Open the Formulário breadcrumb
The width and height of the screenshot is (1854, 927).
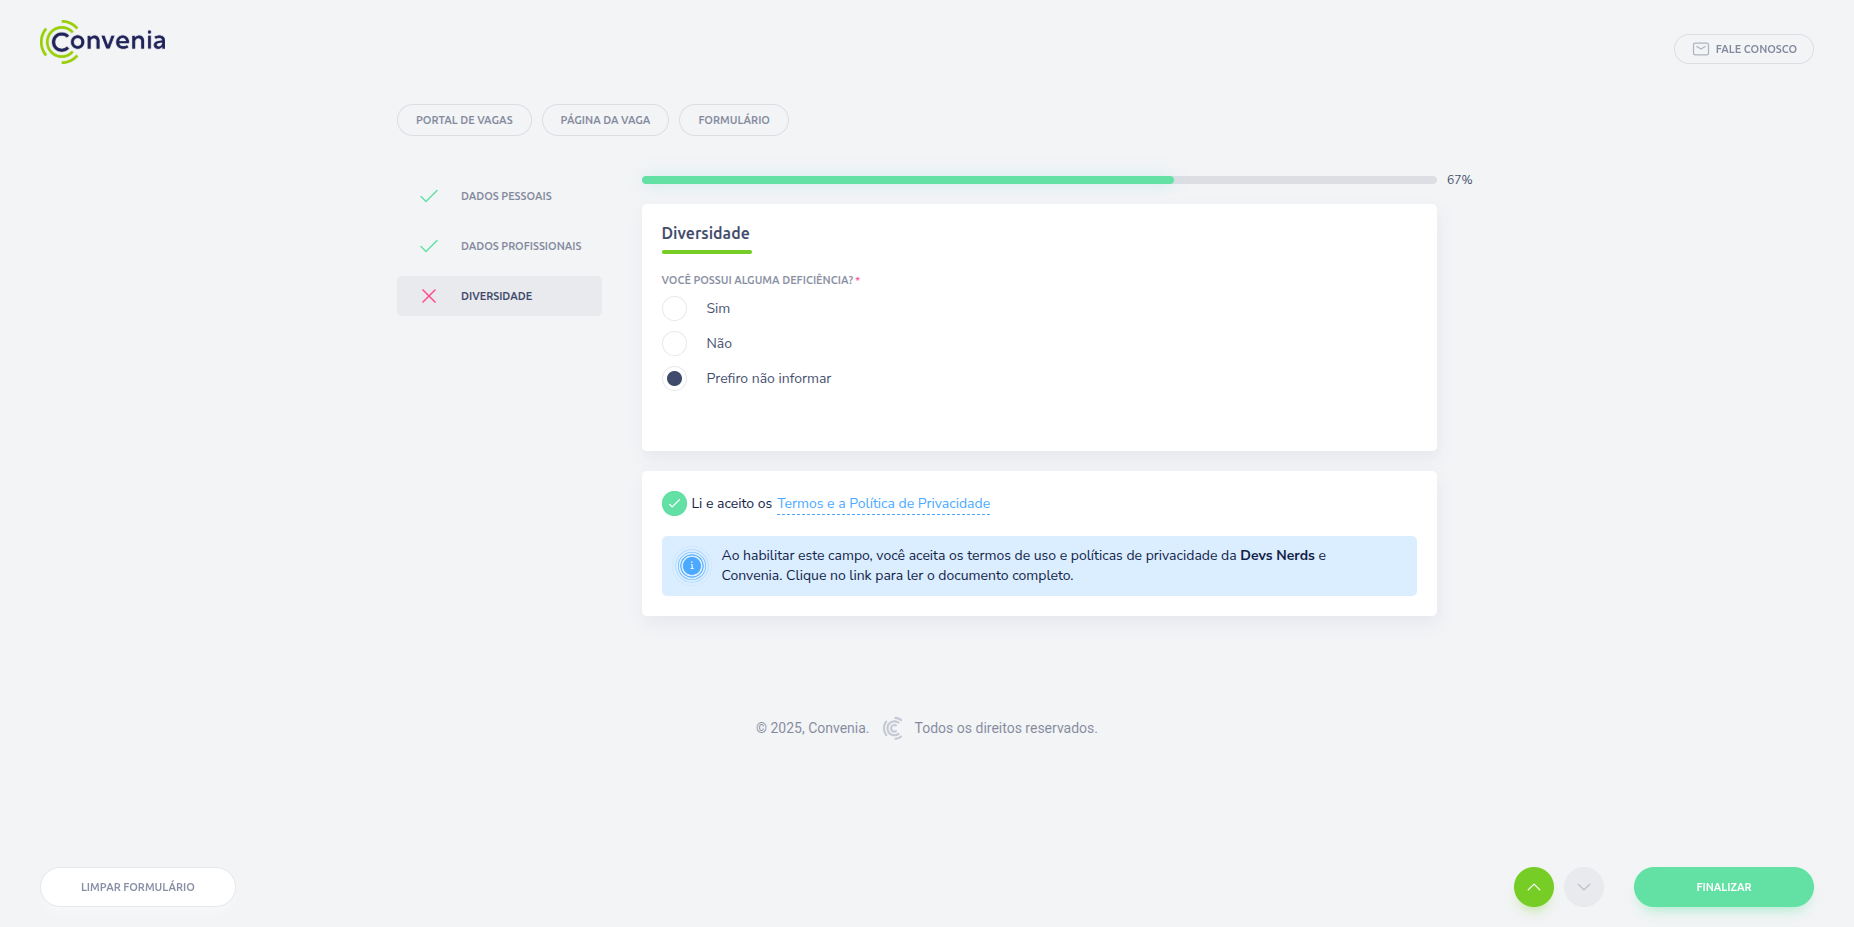click(x=733, y=120)
